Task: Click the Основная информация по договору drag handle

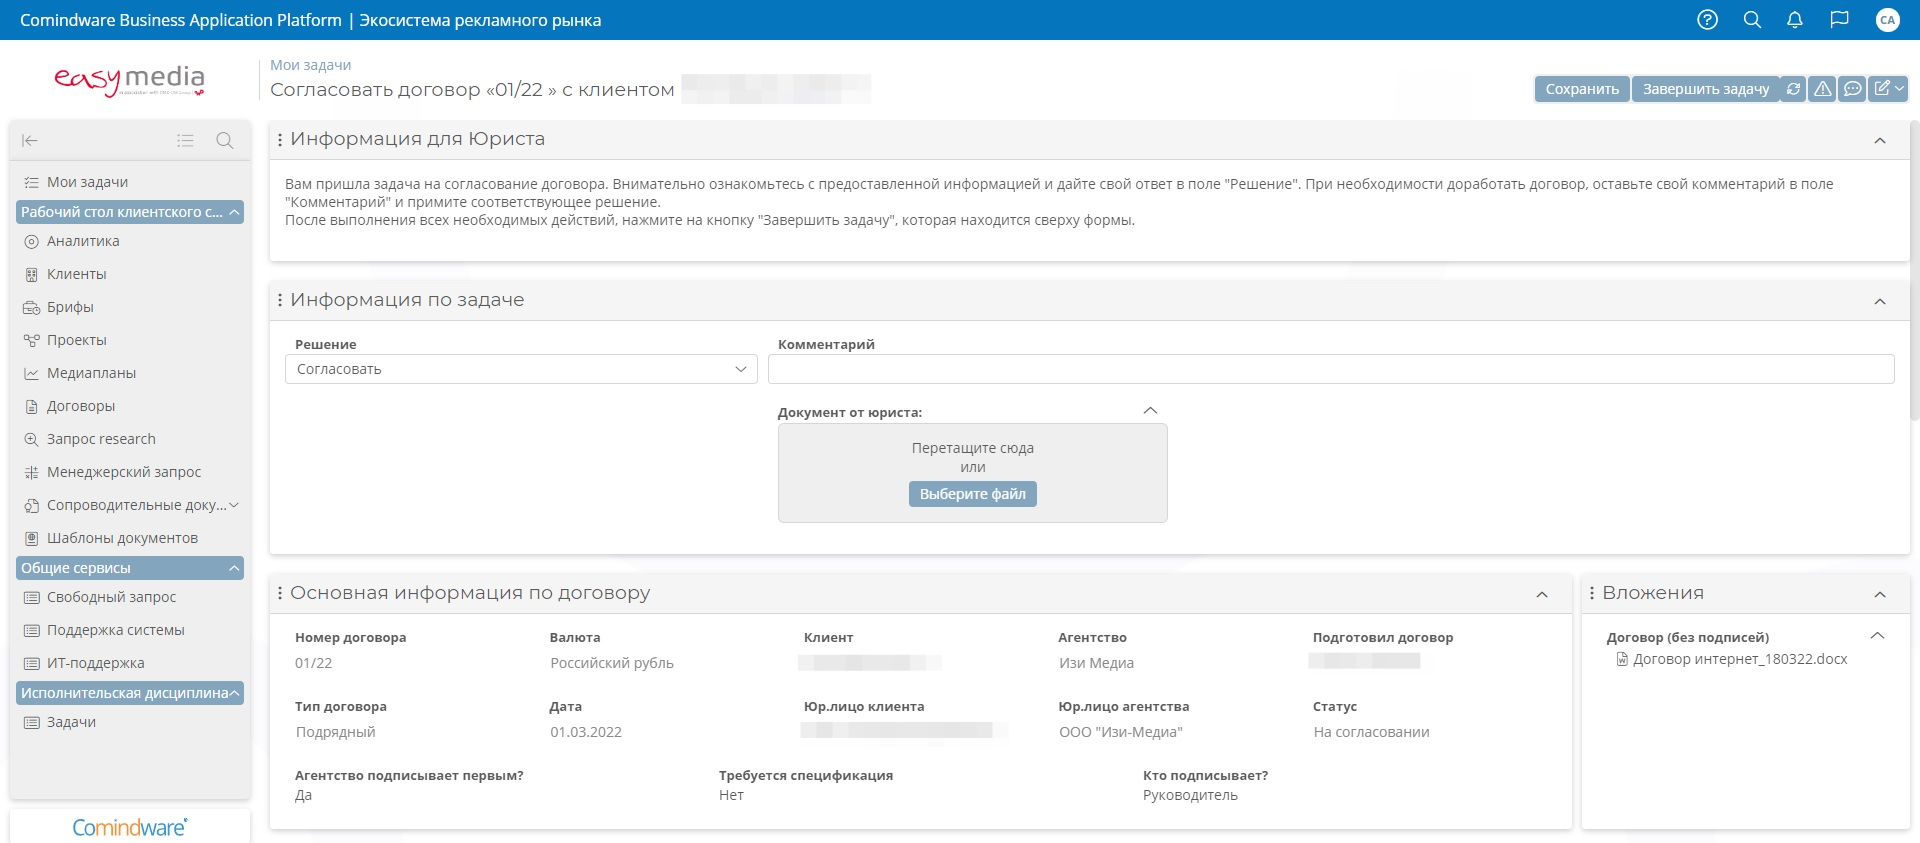Action: 280,593
